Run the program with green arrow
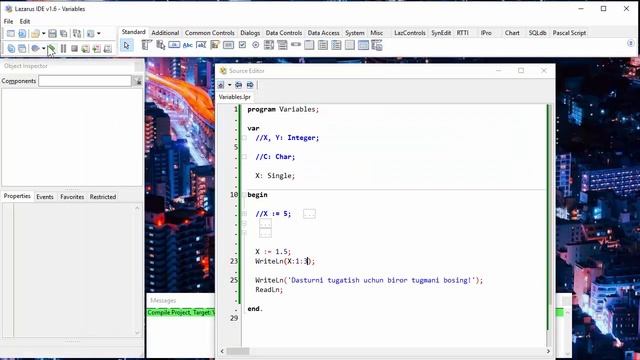Image resolution: width=640 pixels, height=360 pixels. [x=51, y=49]
